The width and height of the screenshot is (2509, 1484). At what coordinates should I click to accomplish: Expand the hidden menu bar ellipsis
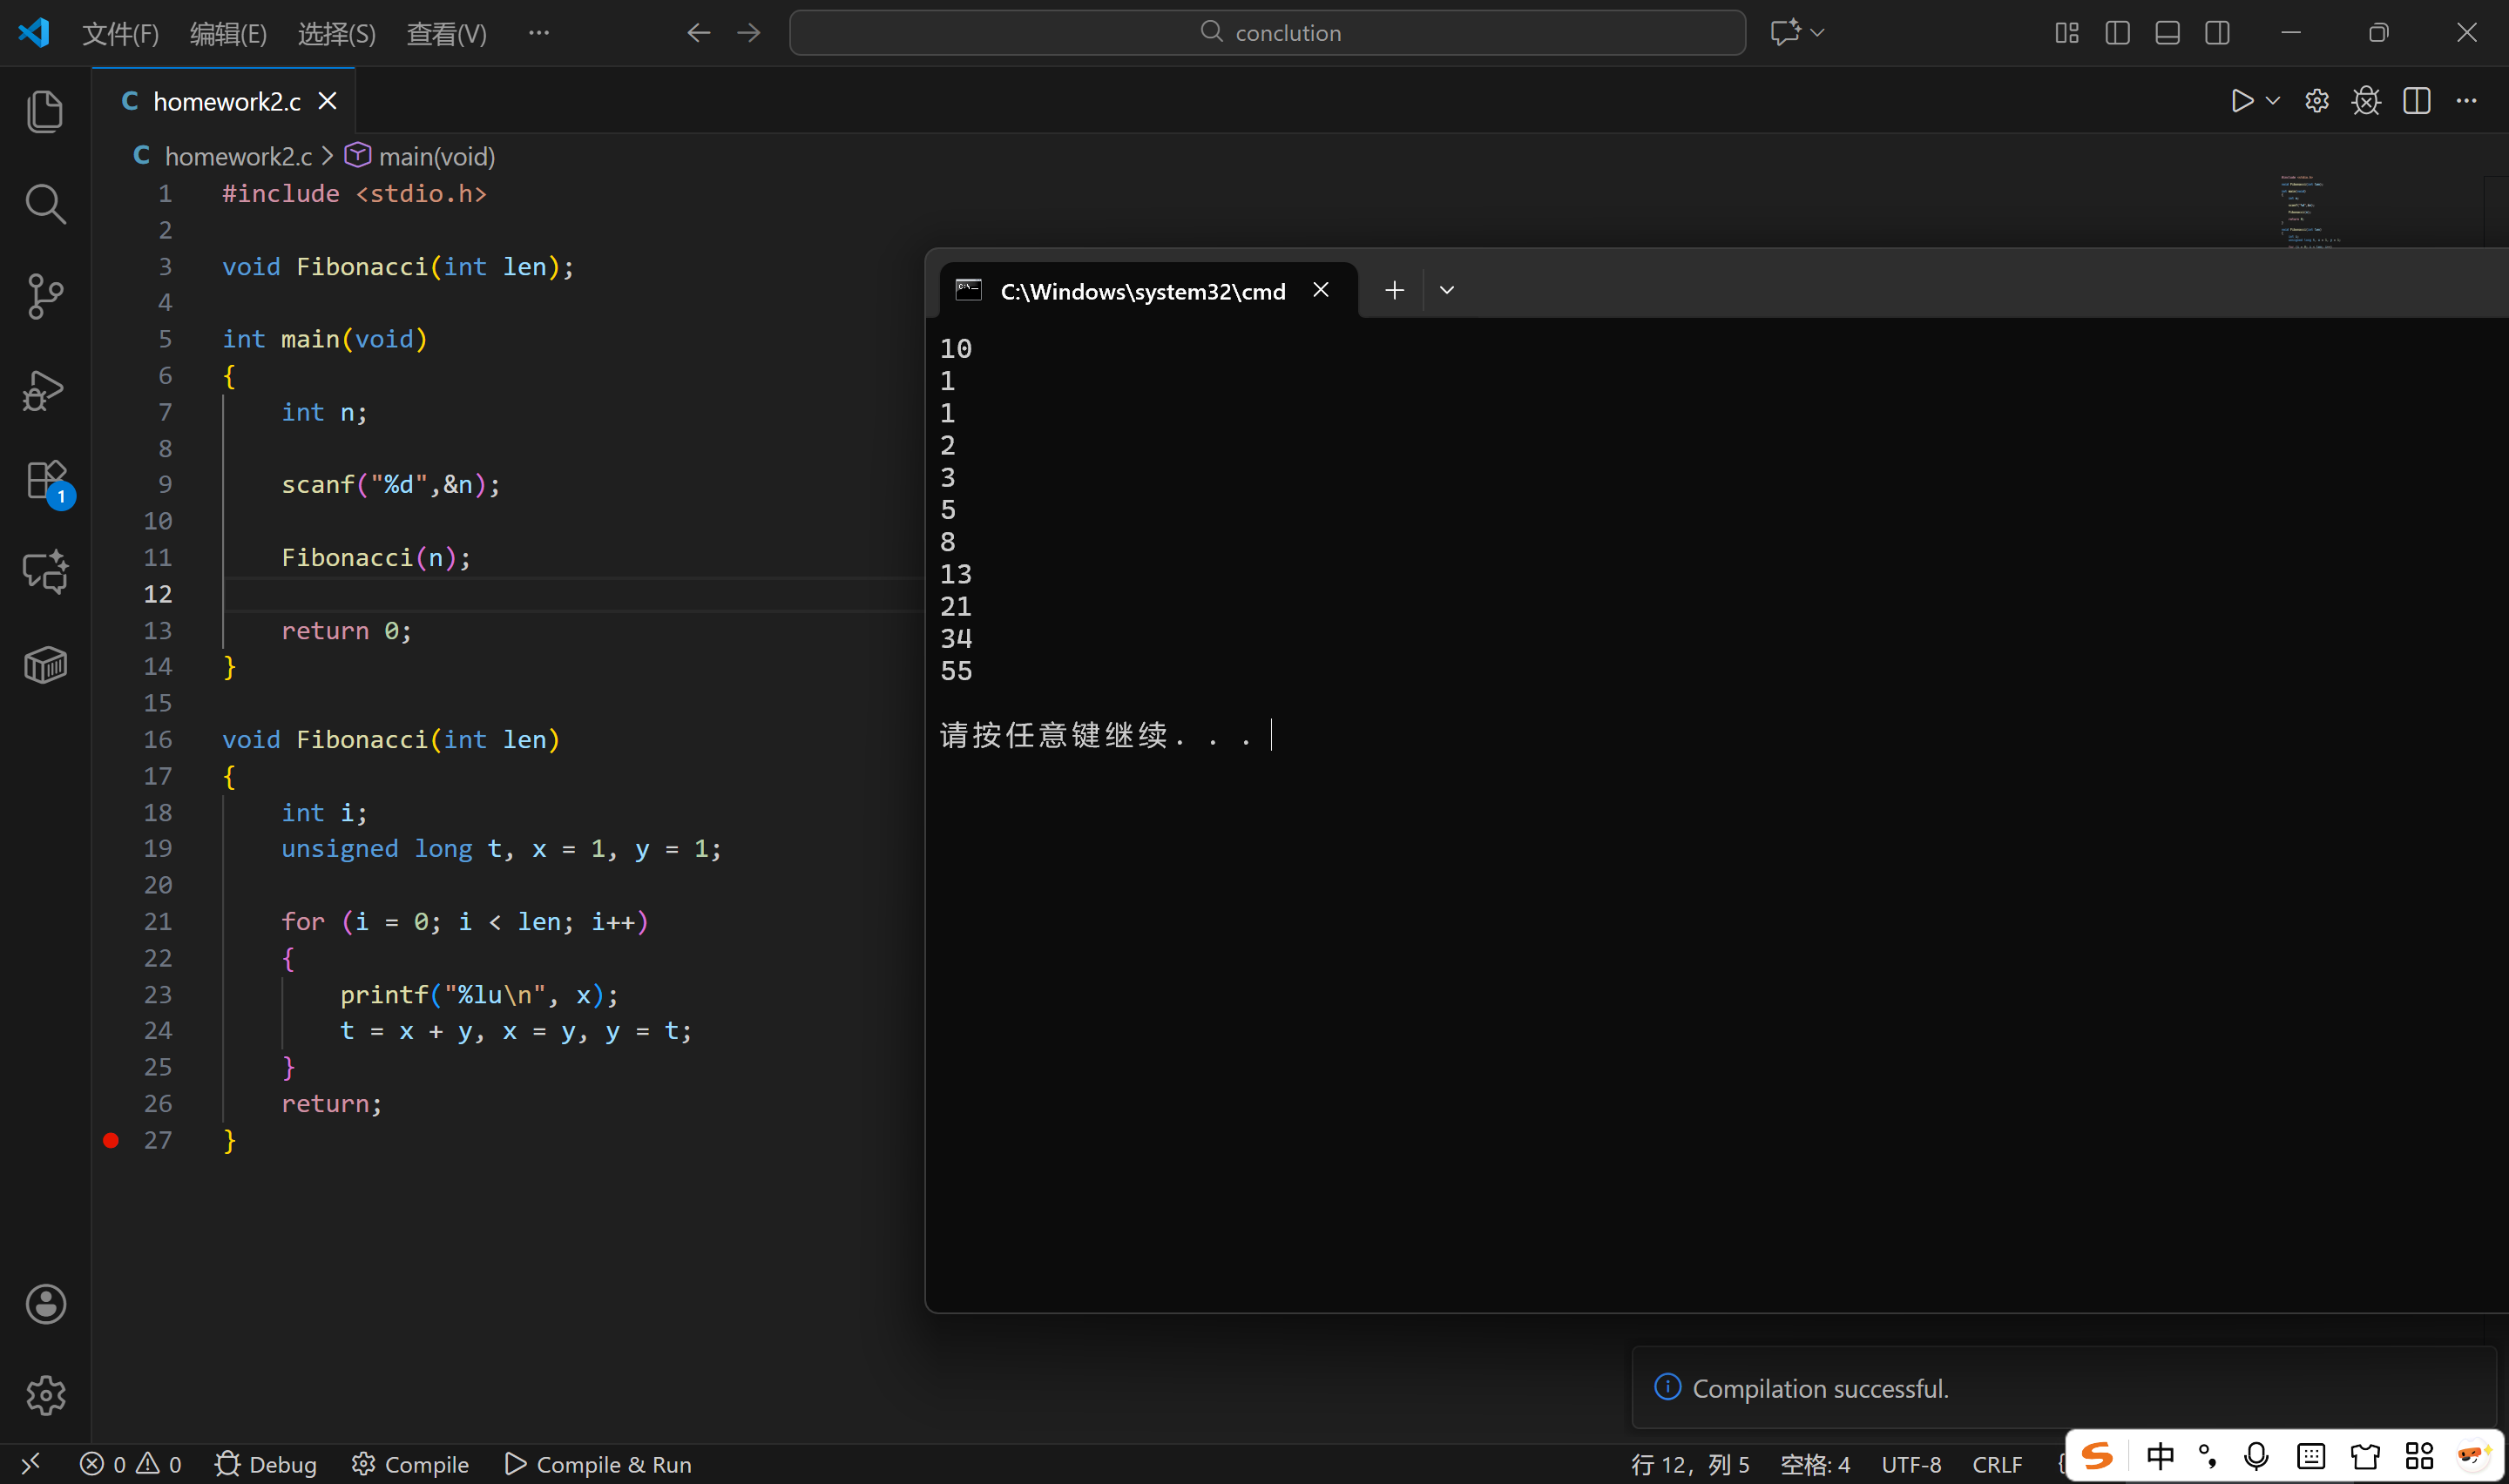[x=538, y=33]
